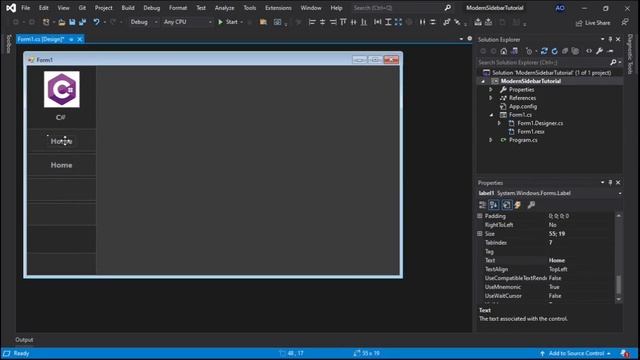
Task: Select Form1.resx in Solution Explorer
Action: [531, 131]
